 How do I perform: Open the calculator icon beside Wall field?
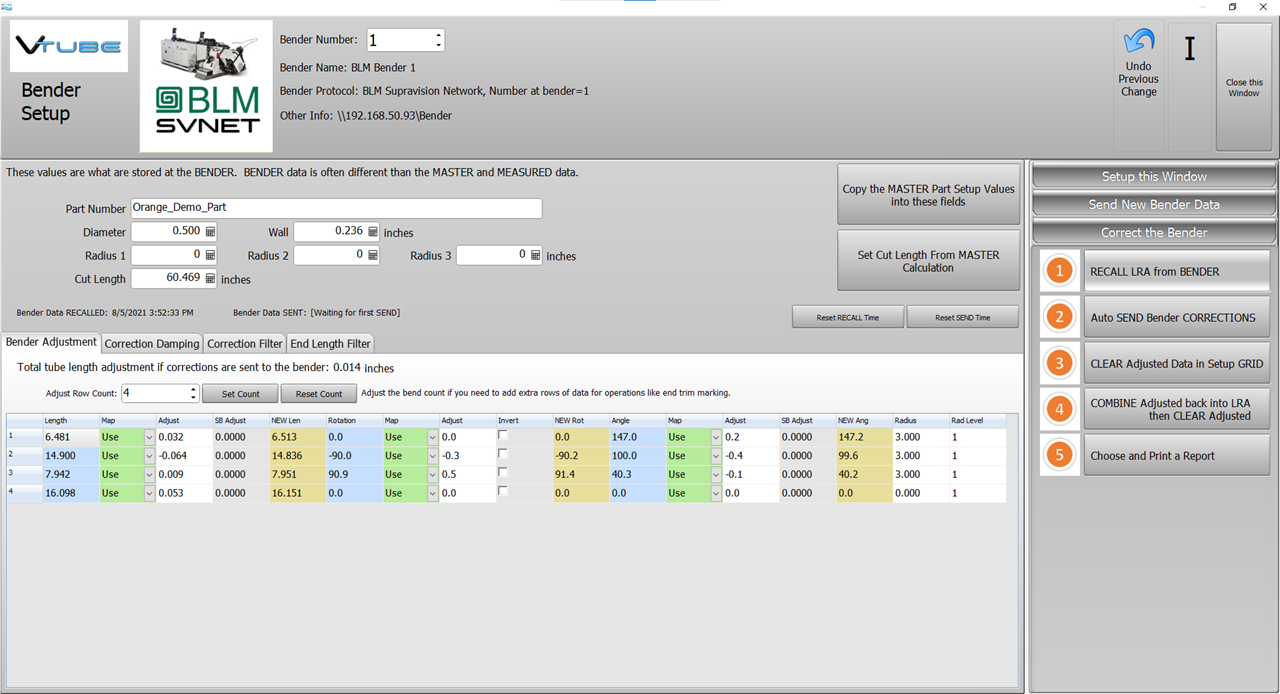point(373,232)
